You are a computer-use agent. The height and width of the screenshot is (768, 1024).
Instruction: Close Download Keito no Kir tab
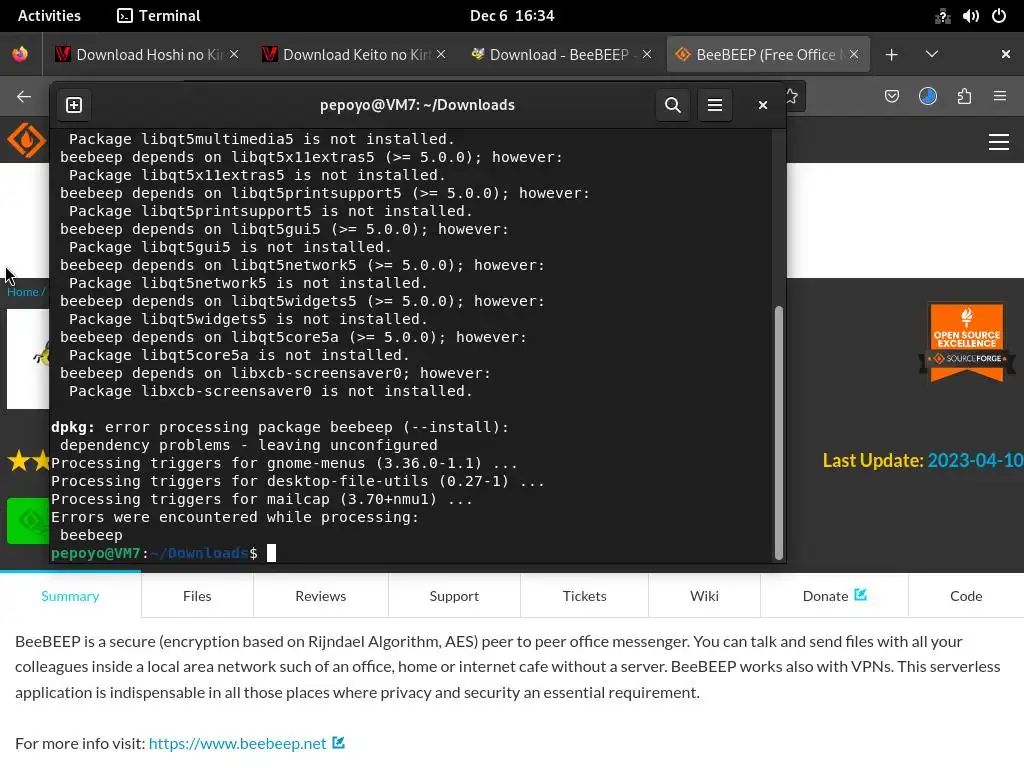(x=441, y=55)
